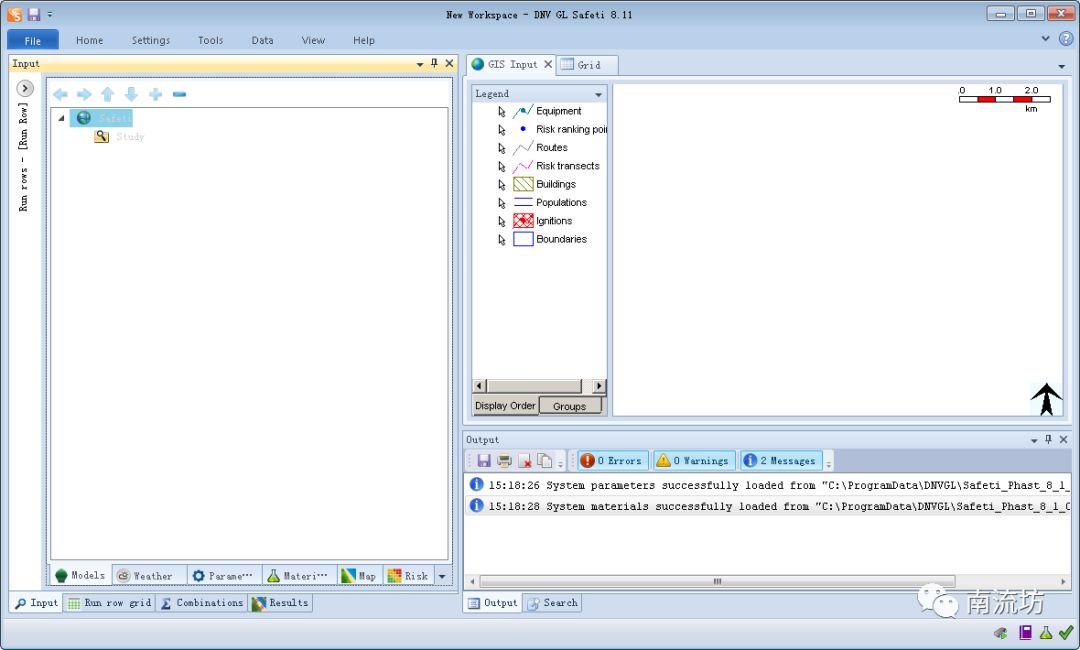Viewport: 1080px width, 650px height.
Task: Click the plus icon in Input toolbar
Action: [x=155, y=94]
